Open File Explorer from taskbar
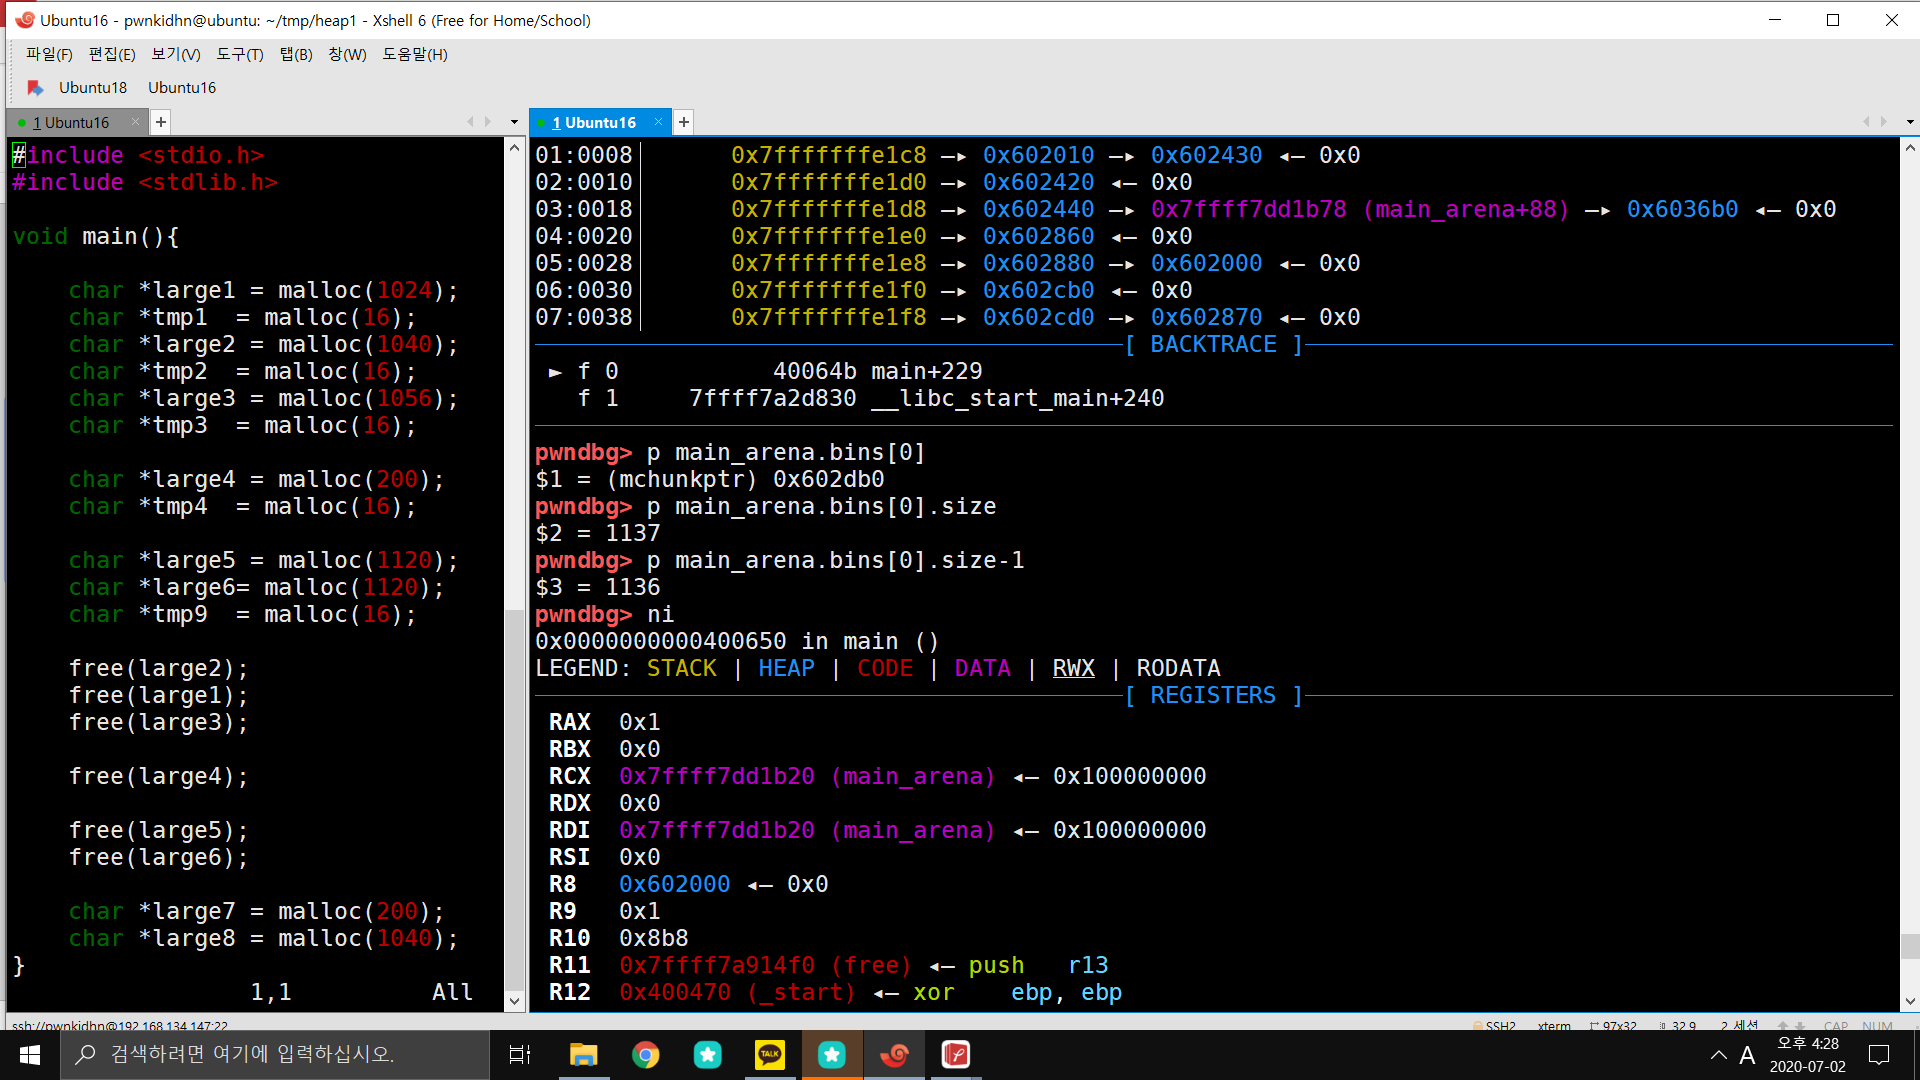1920x1080 pixels. point(583,1055)
